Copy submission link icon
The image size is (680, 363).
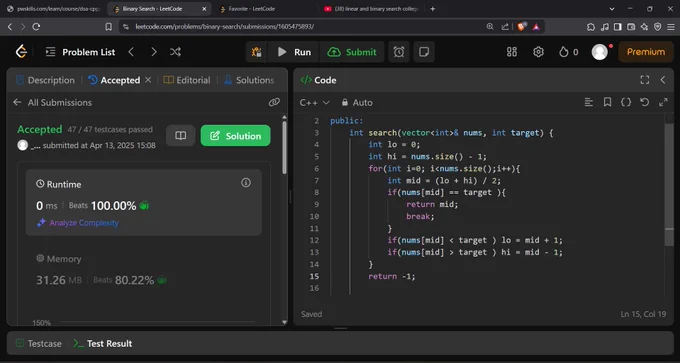pos(274,102)
